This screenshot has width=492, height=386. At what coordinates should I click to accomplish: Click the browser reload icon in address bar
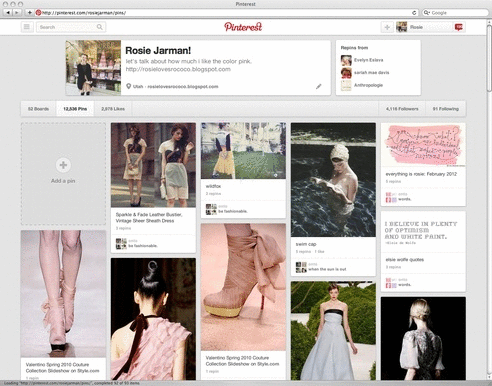tap(414, 13)
